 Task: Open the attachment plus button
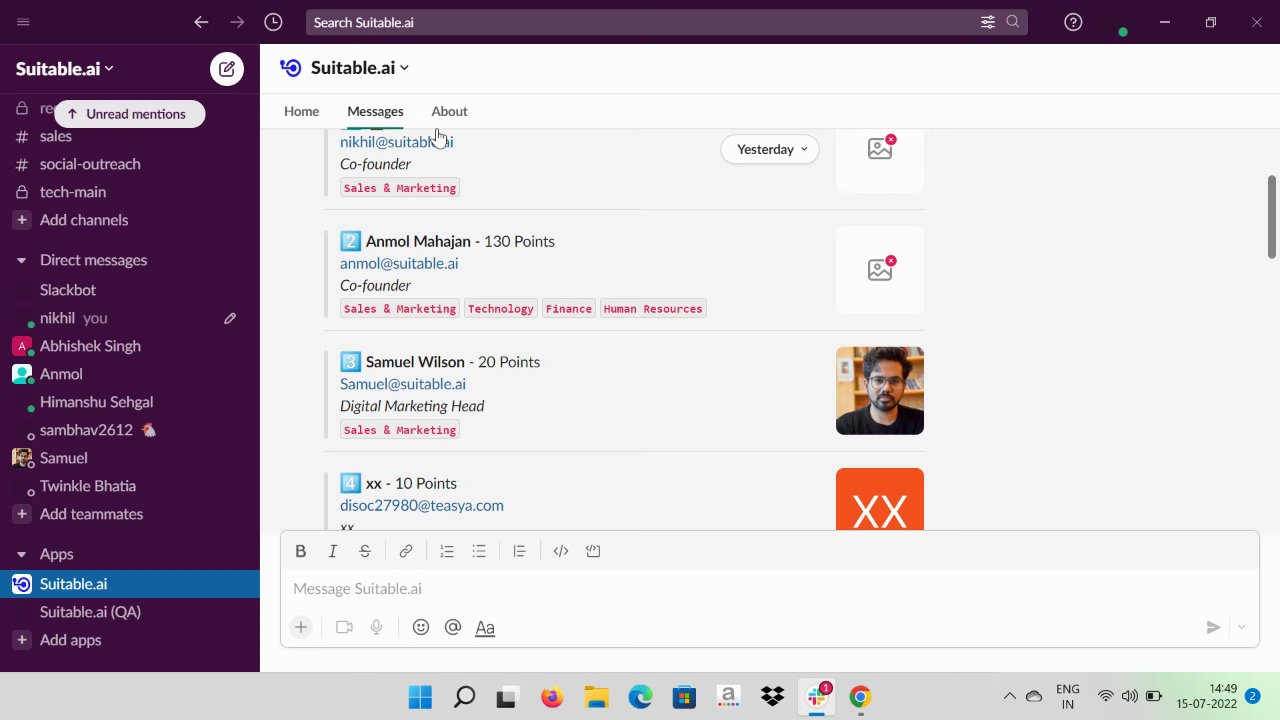click(301, 627)
